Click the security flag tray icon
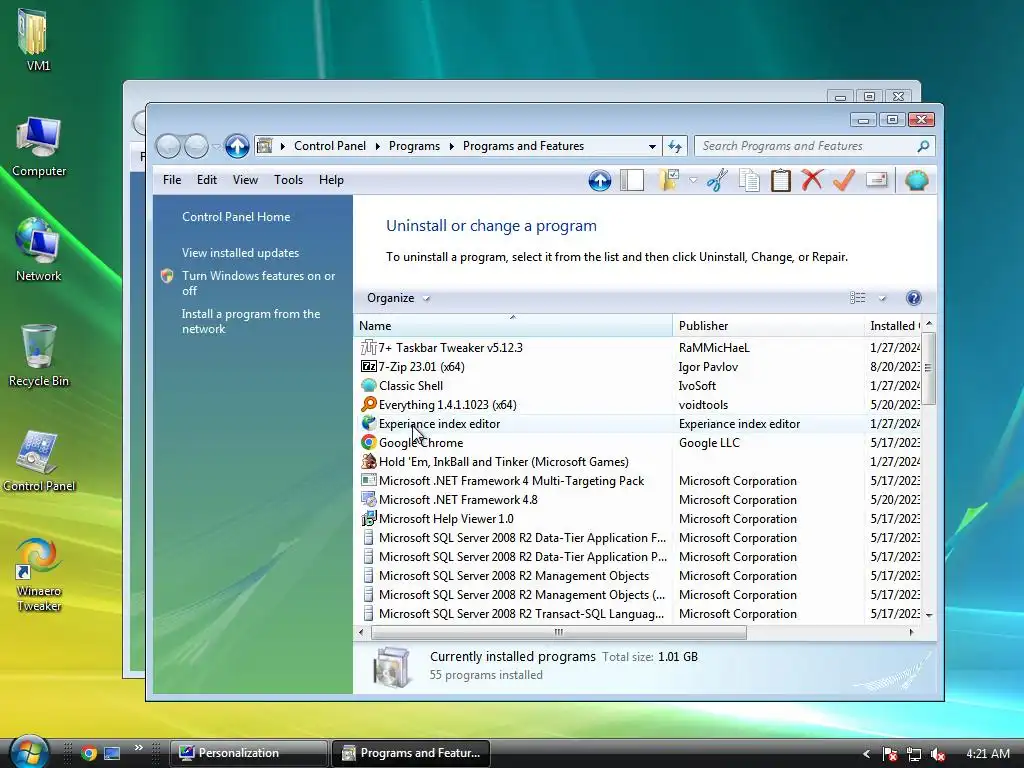Image resolution: width=1024 pixels, height=768 pixels. [889, 754]
